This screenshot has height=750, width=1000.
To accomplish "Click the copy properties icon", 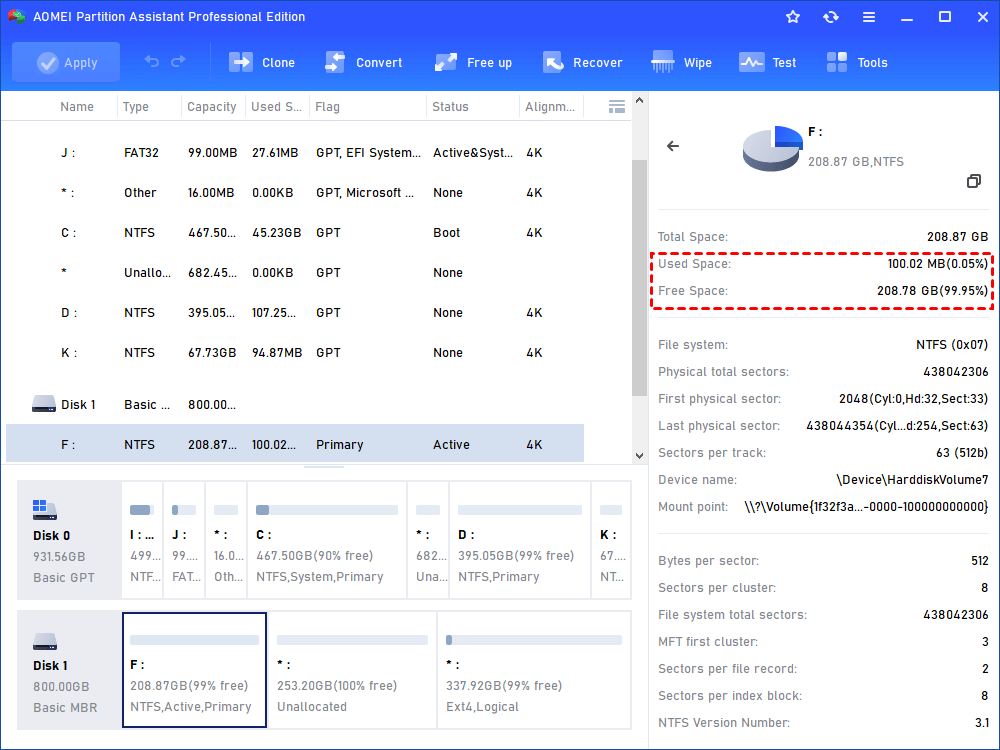I will click(973, 181).
